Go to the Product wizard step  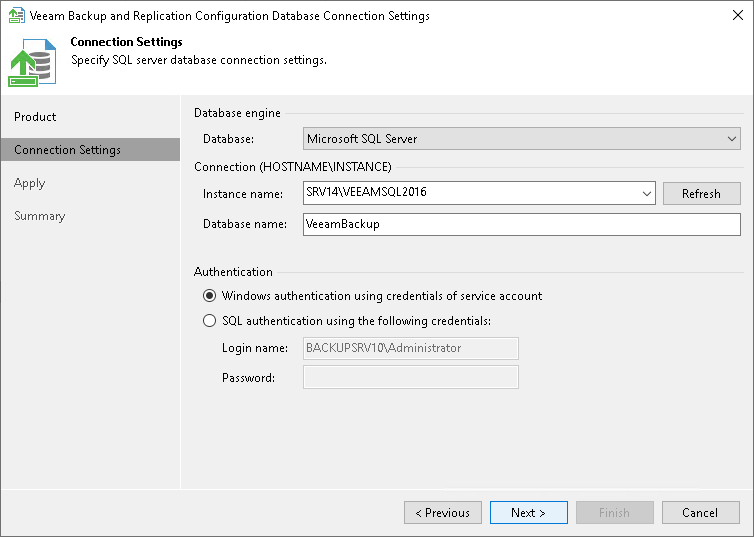pos(35,117)
